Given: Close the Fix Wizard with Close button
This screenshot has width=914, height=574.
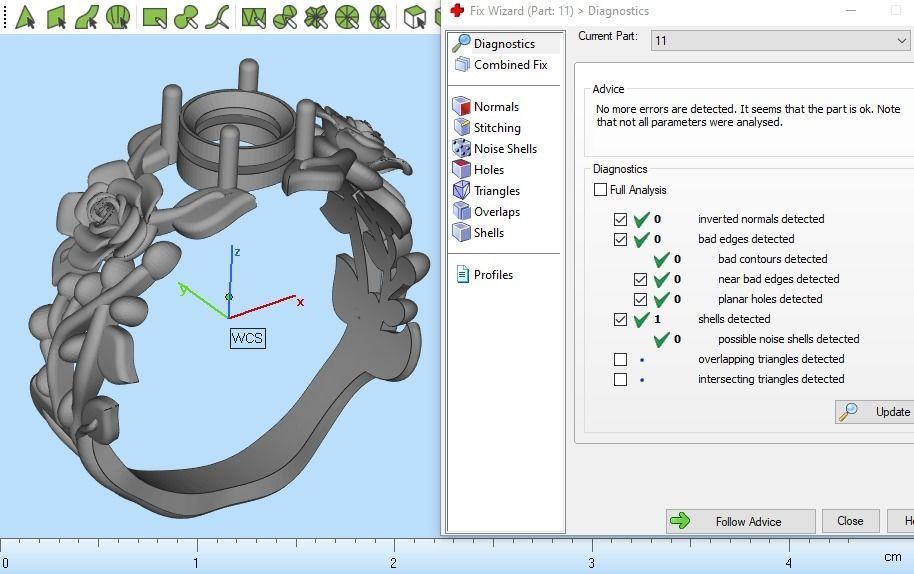Looking at the screenshot, I should tap(850, 521).
